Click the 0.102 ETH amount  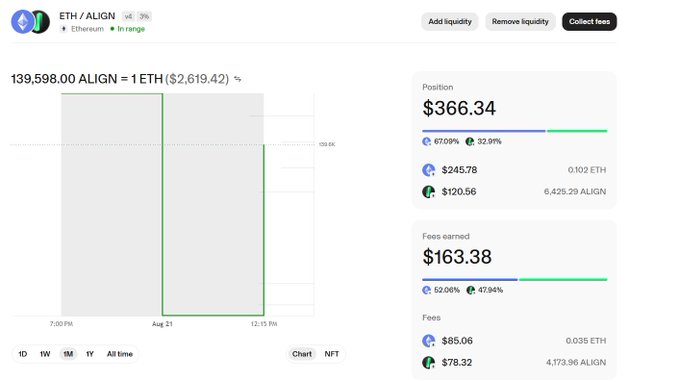pyautogui.click(x=587, y=170)
